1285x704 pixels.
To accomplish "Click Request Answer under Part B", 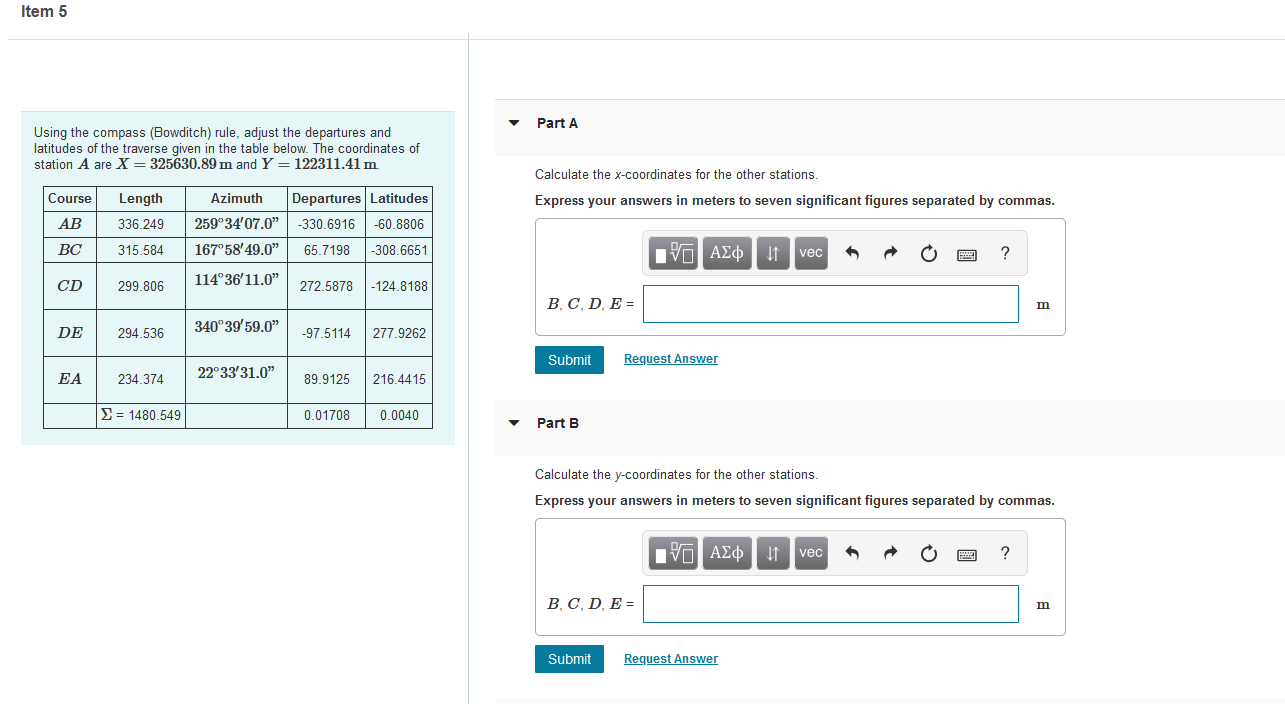I will (670, 658).
